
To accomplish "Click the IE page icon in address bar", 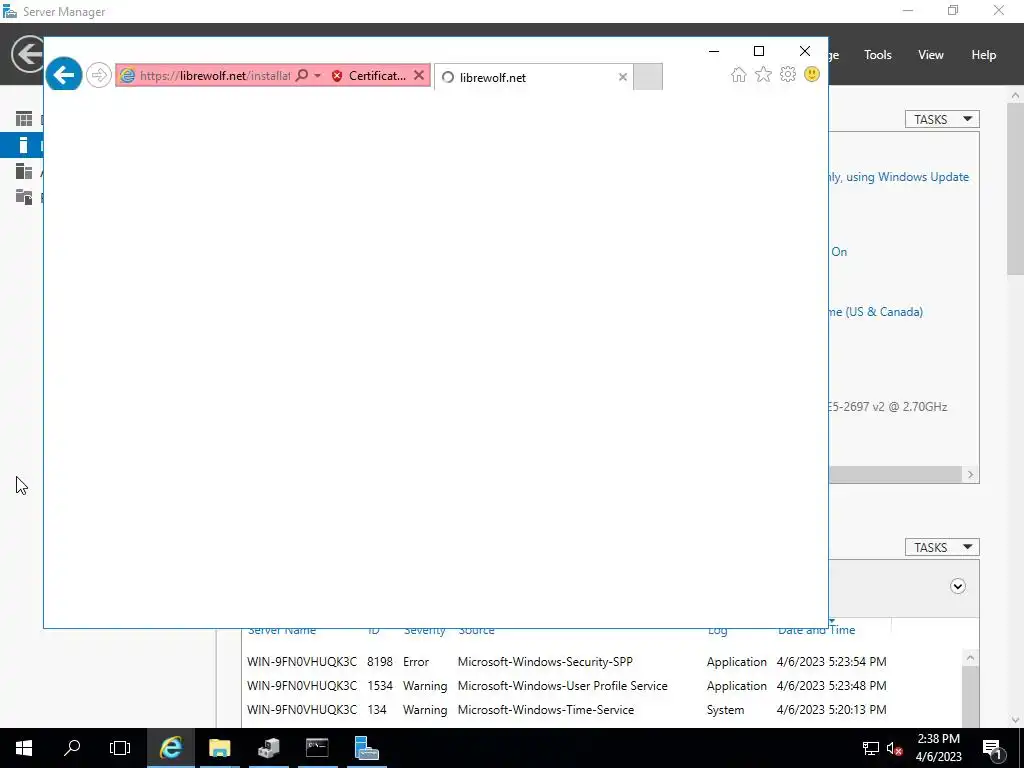I will 127,76.
